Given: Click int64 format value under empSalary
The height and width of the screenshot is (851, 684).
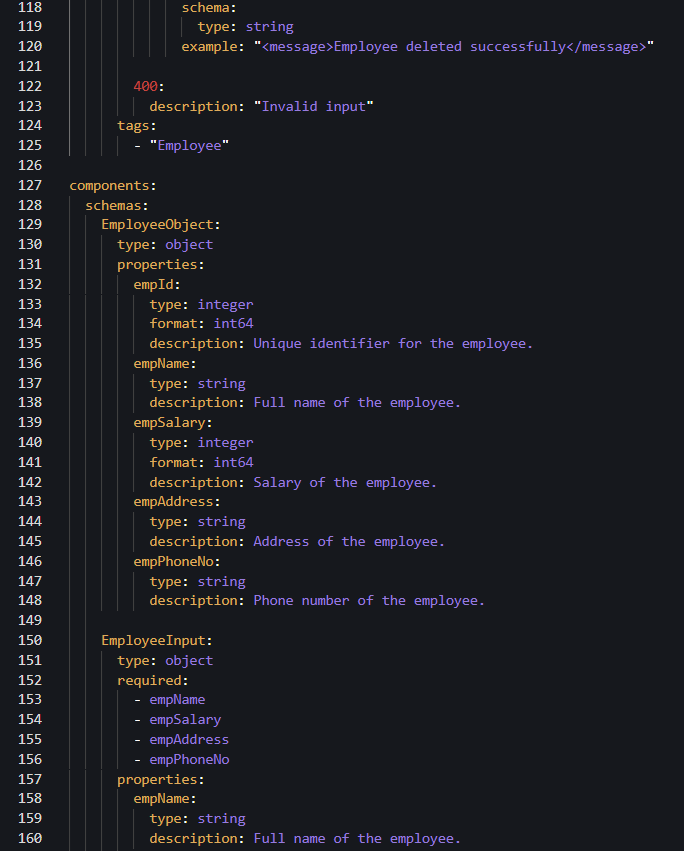Looking at the screenshot, I should 233,462.
